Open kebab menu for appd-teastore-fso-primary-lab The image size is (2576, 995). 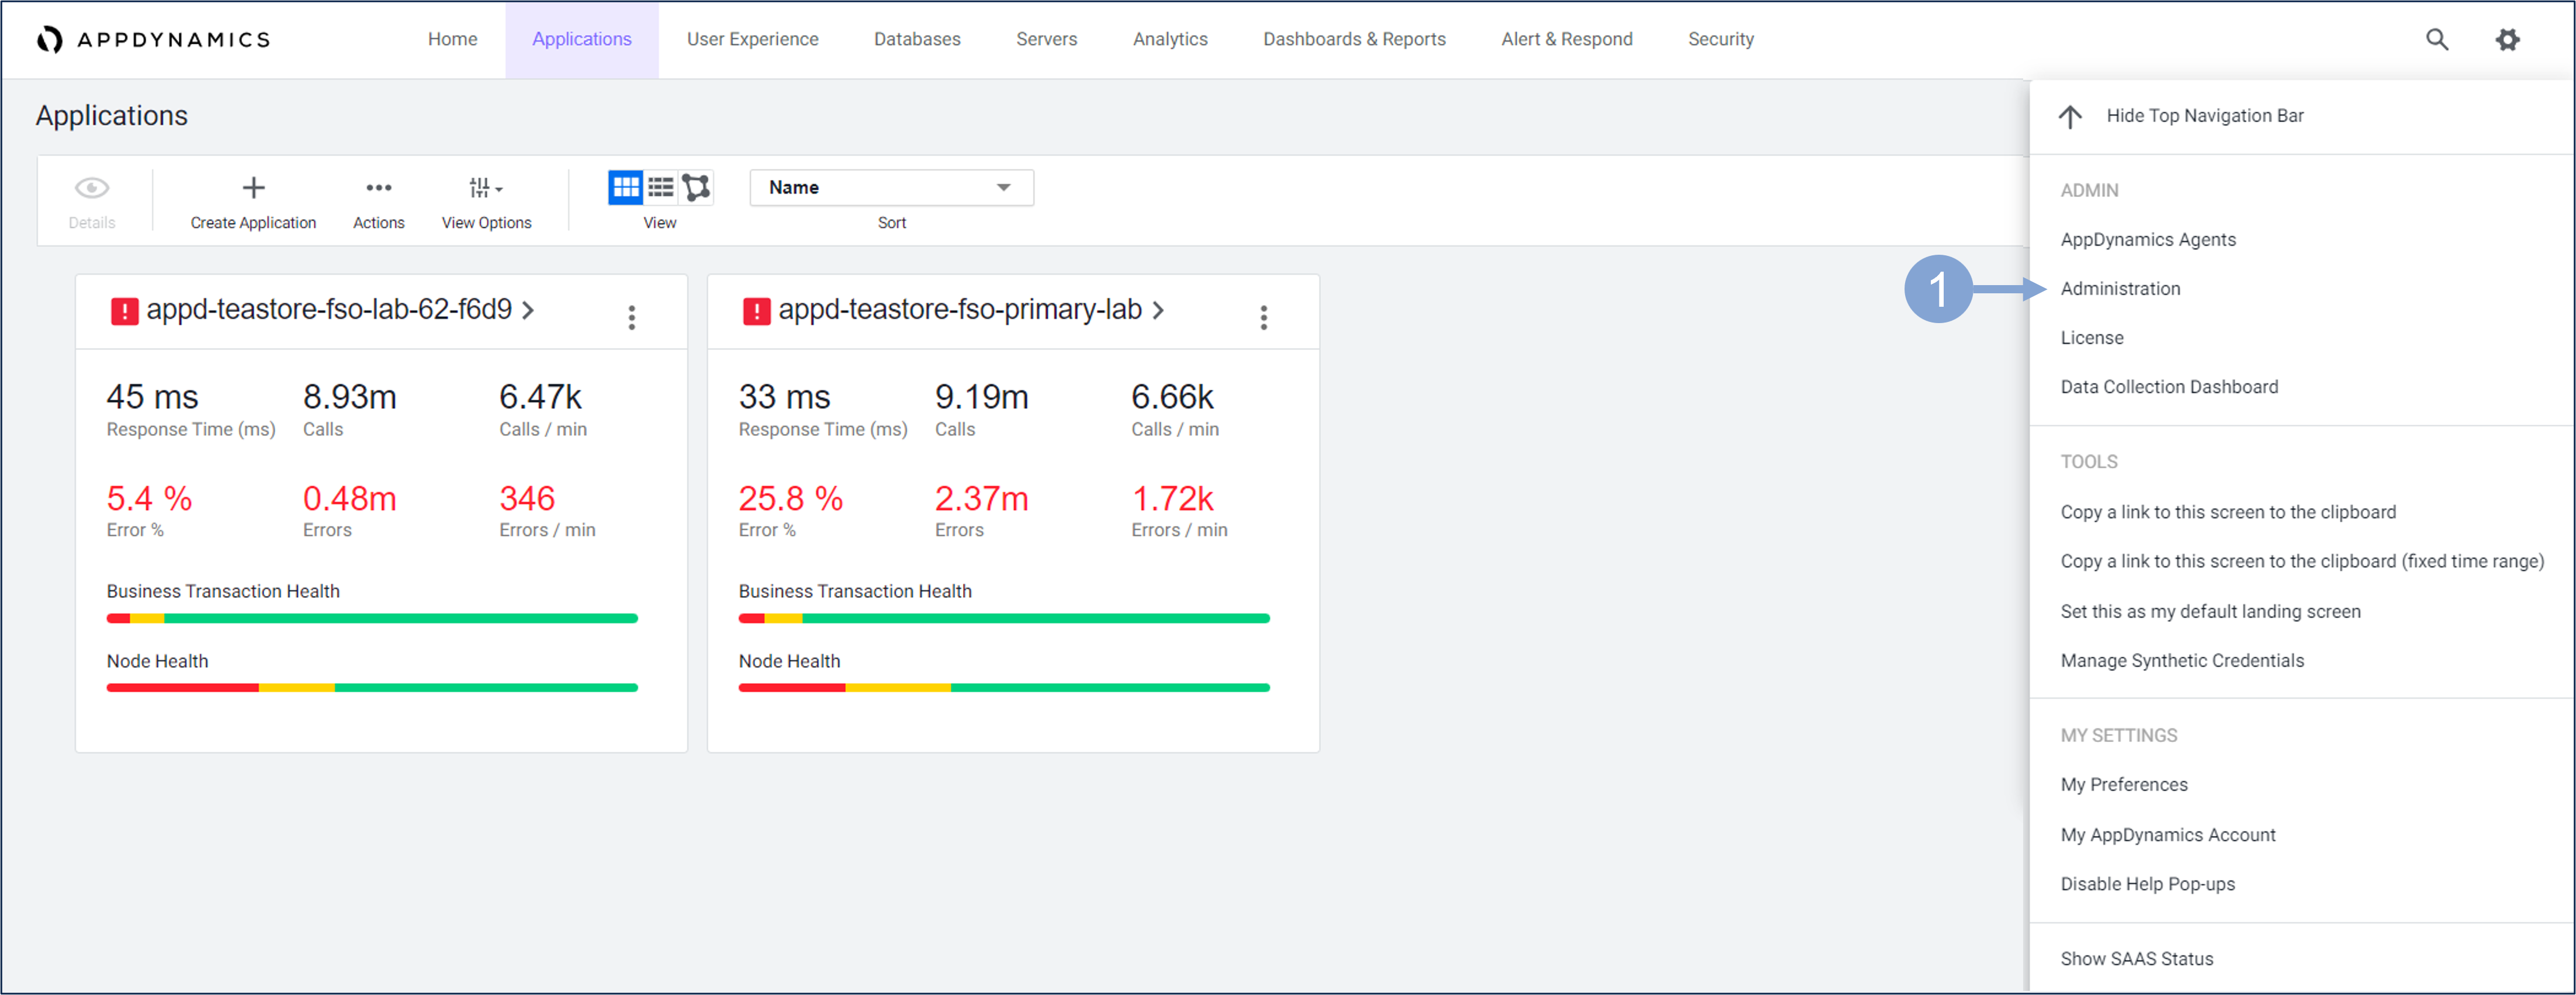[1263, 317]
